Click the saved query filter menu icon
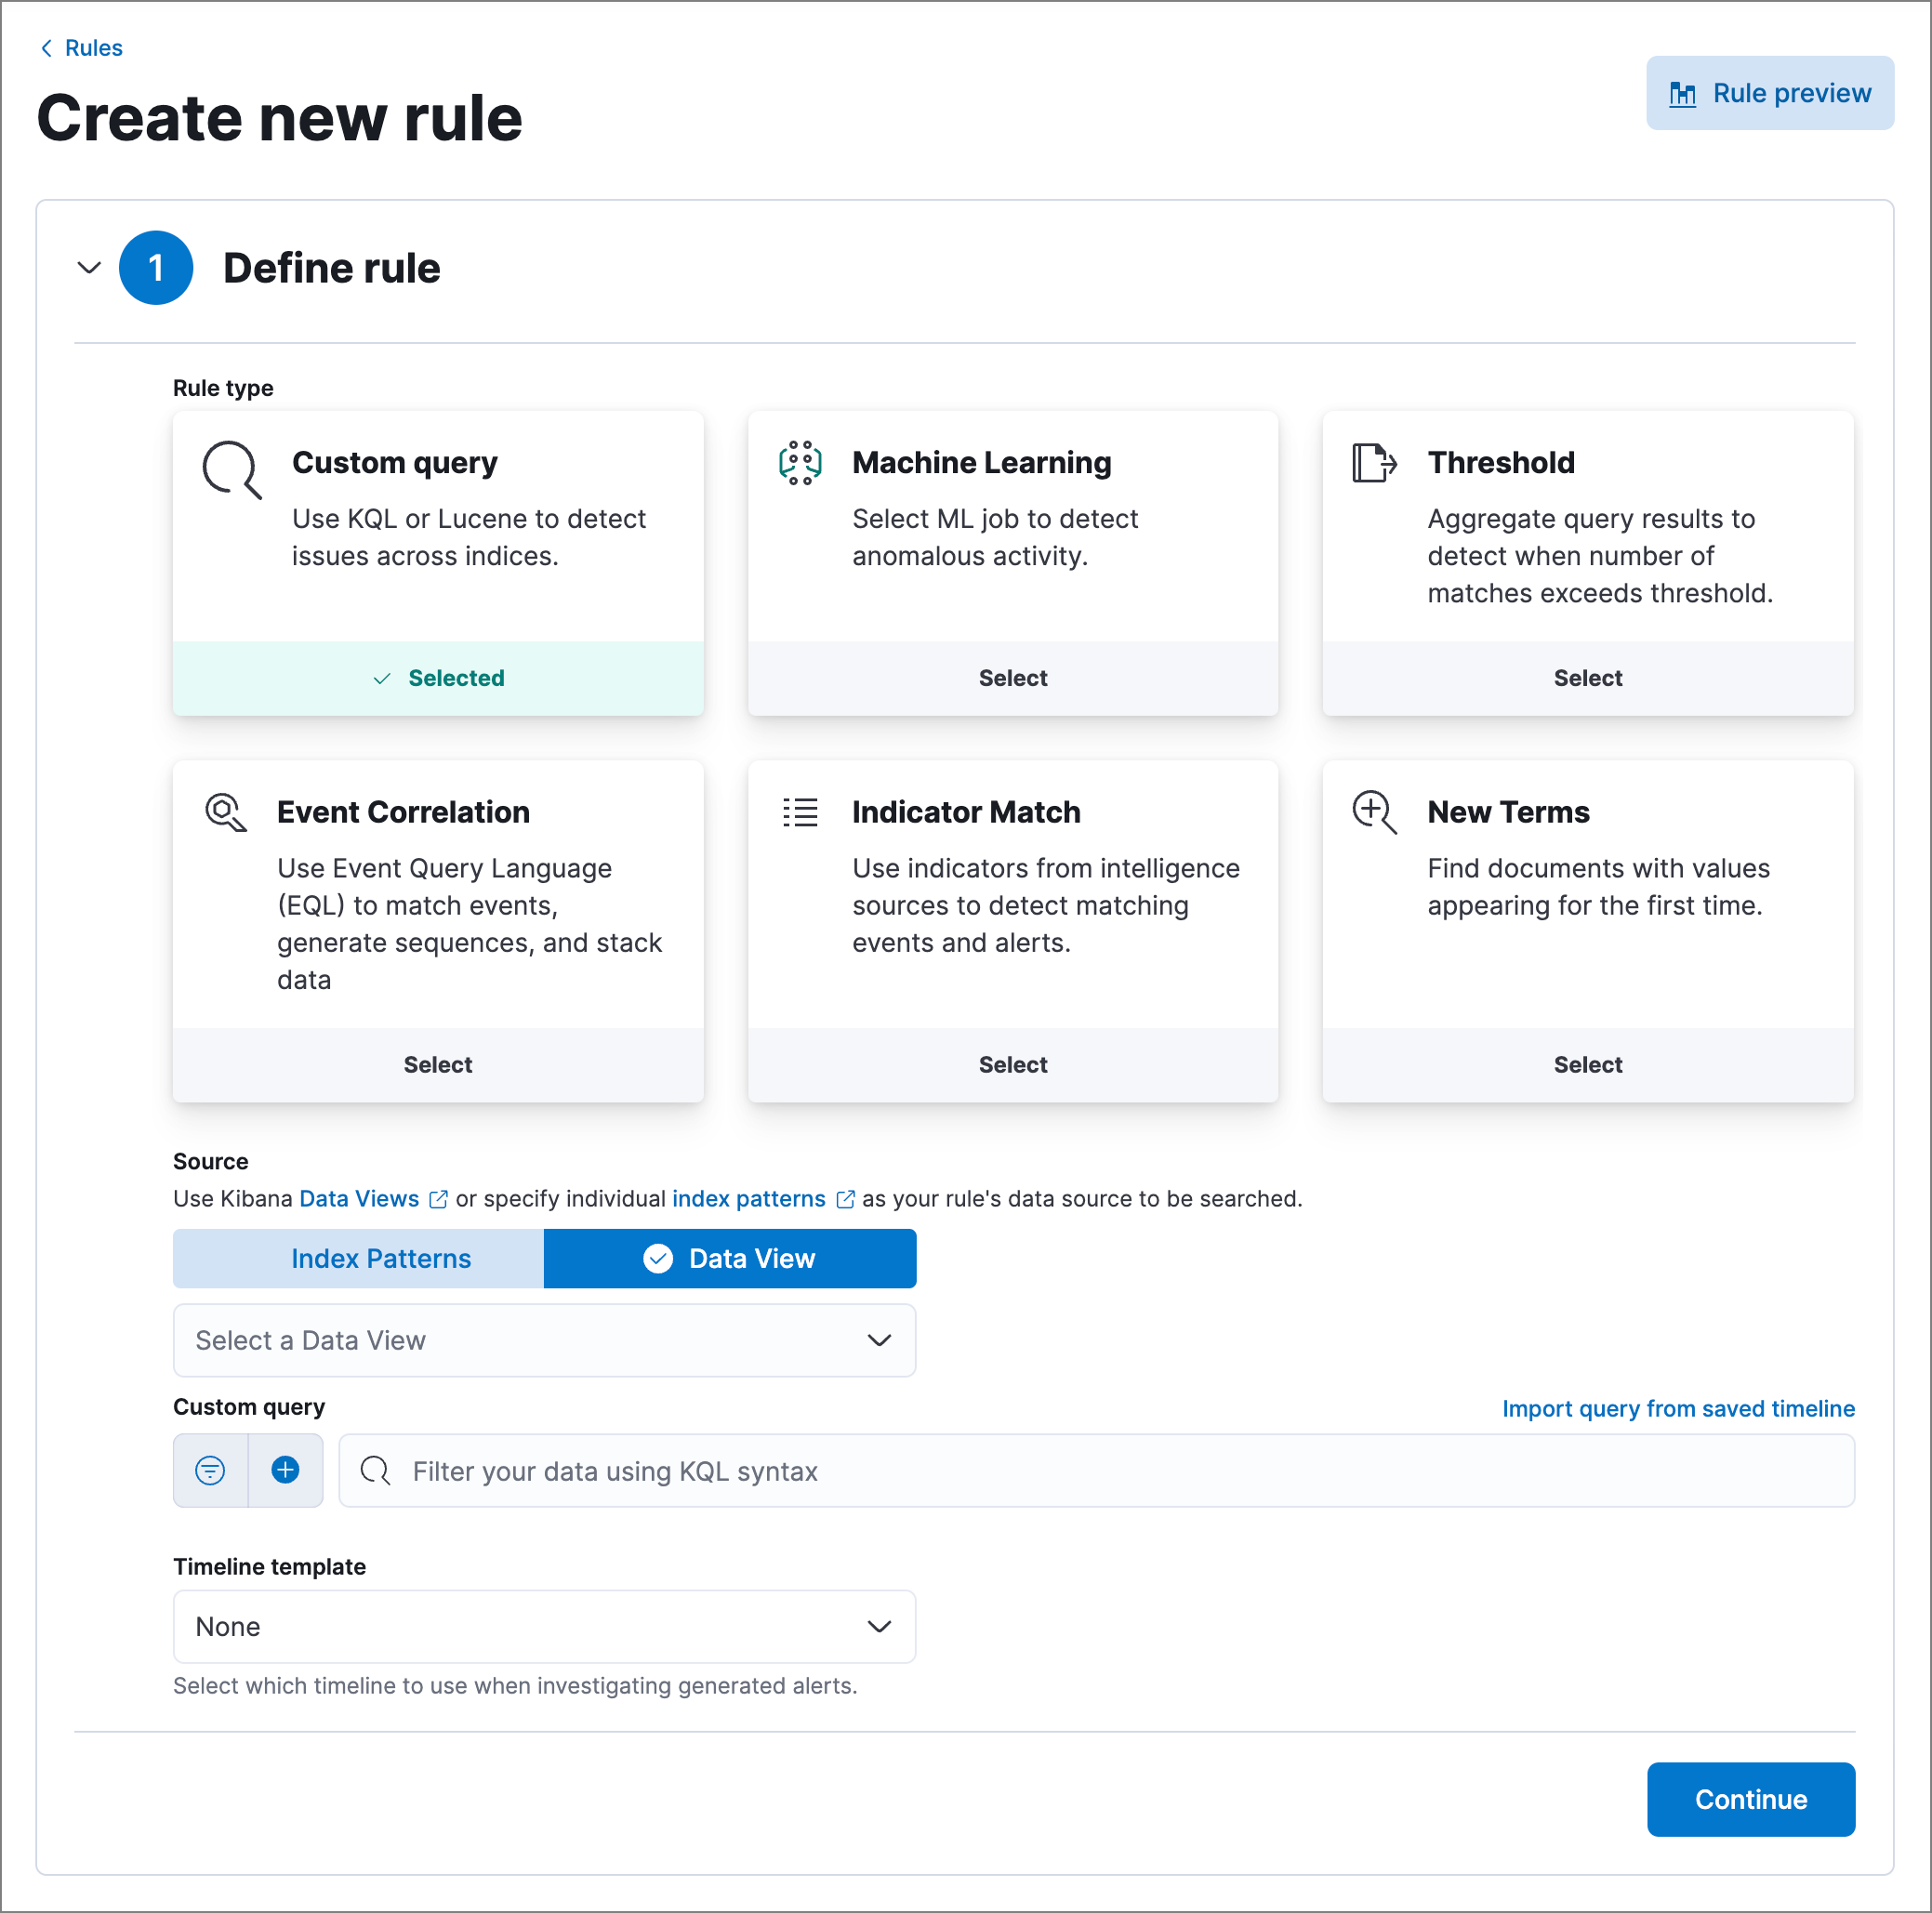Screen dimensions: 1932x1913 tap(210, 1470)
